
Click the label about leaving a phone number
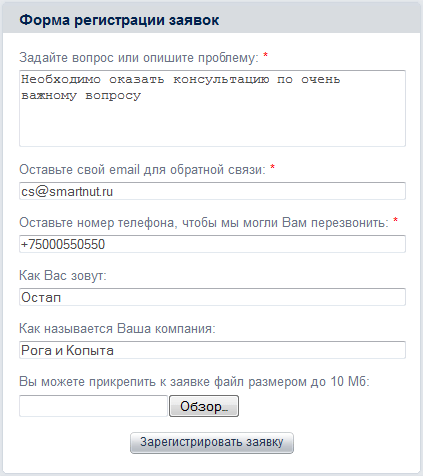point(204,223)
